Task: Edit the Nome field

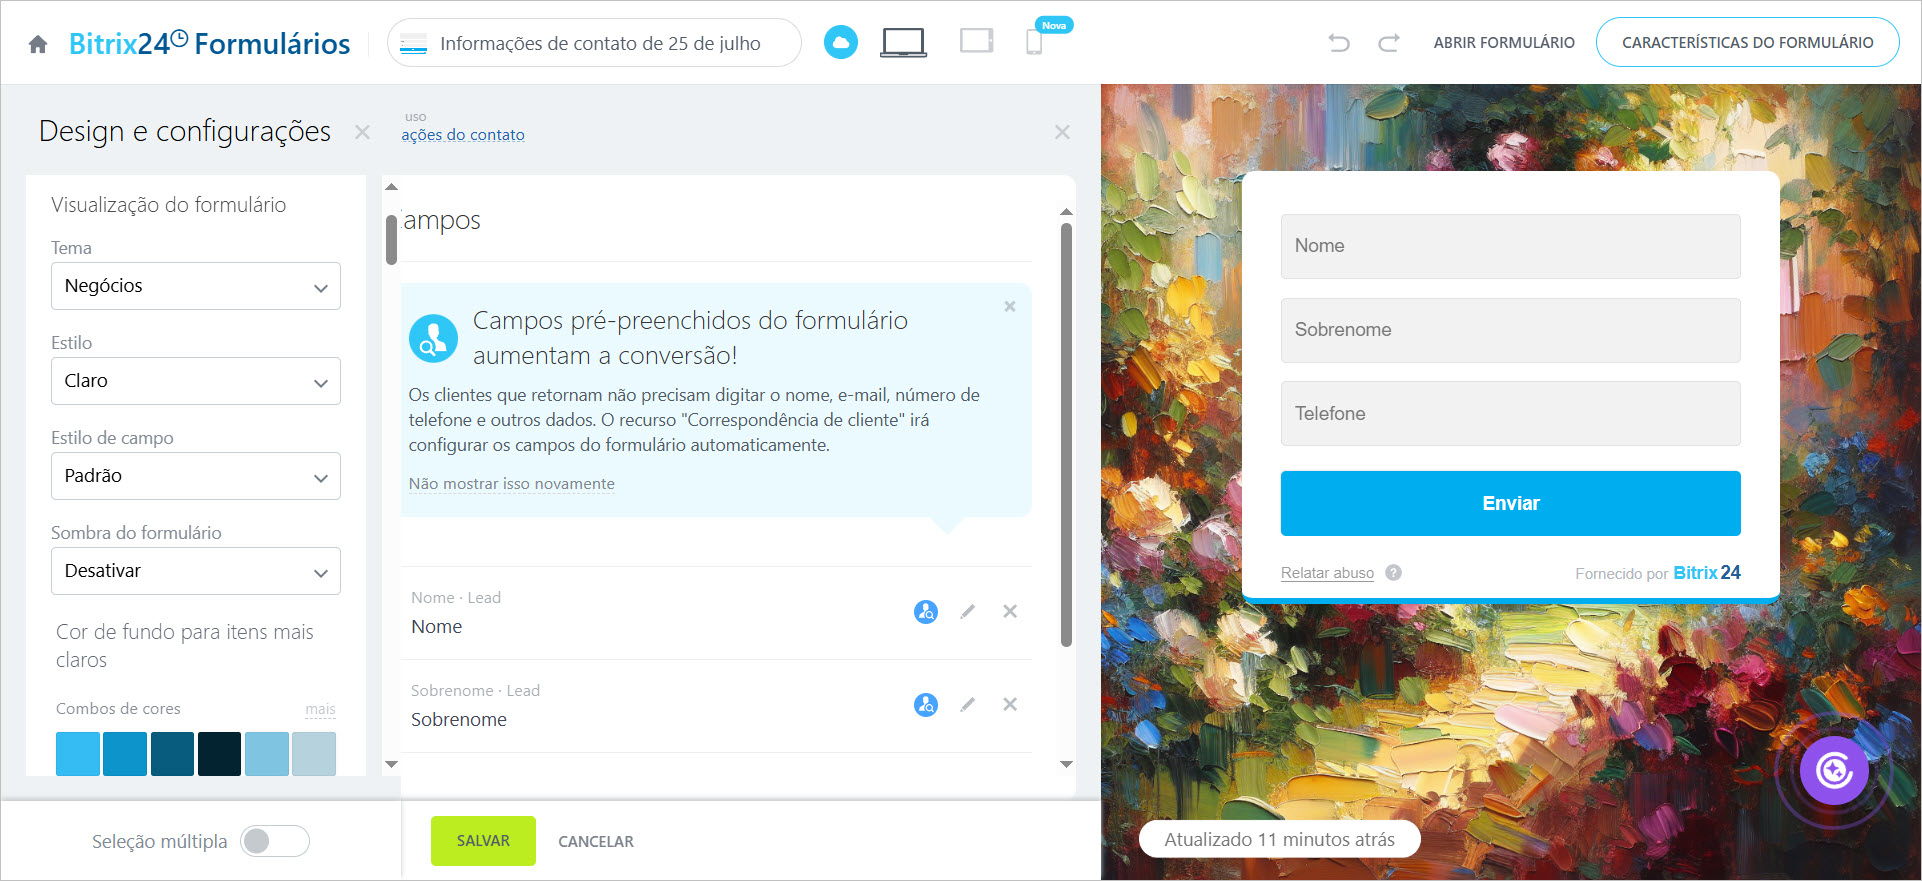Action: [x=967, y=611]
